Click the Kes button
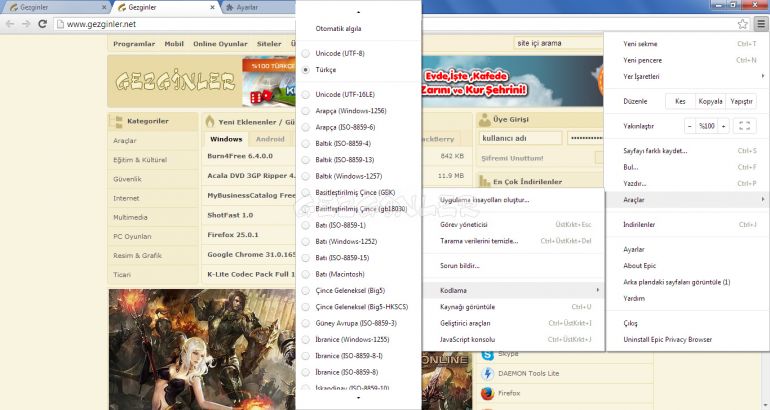 tap(680, 101)
